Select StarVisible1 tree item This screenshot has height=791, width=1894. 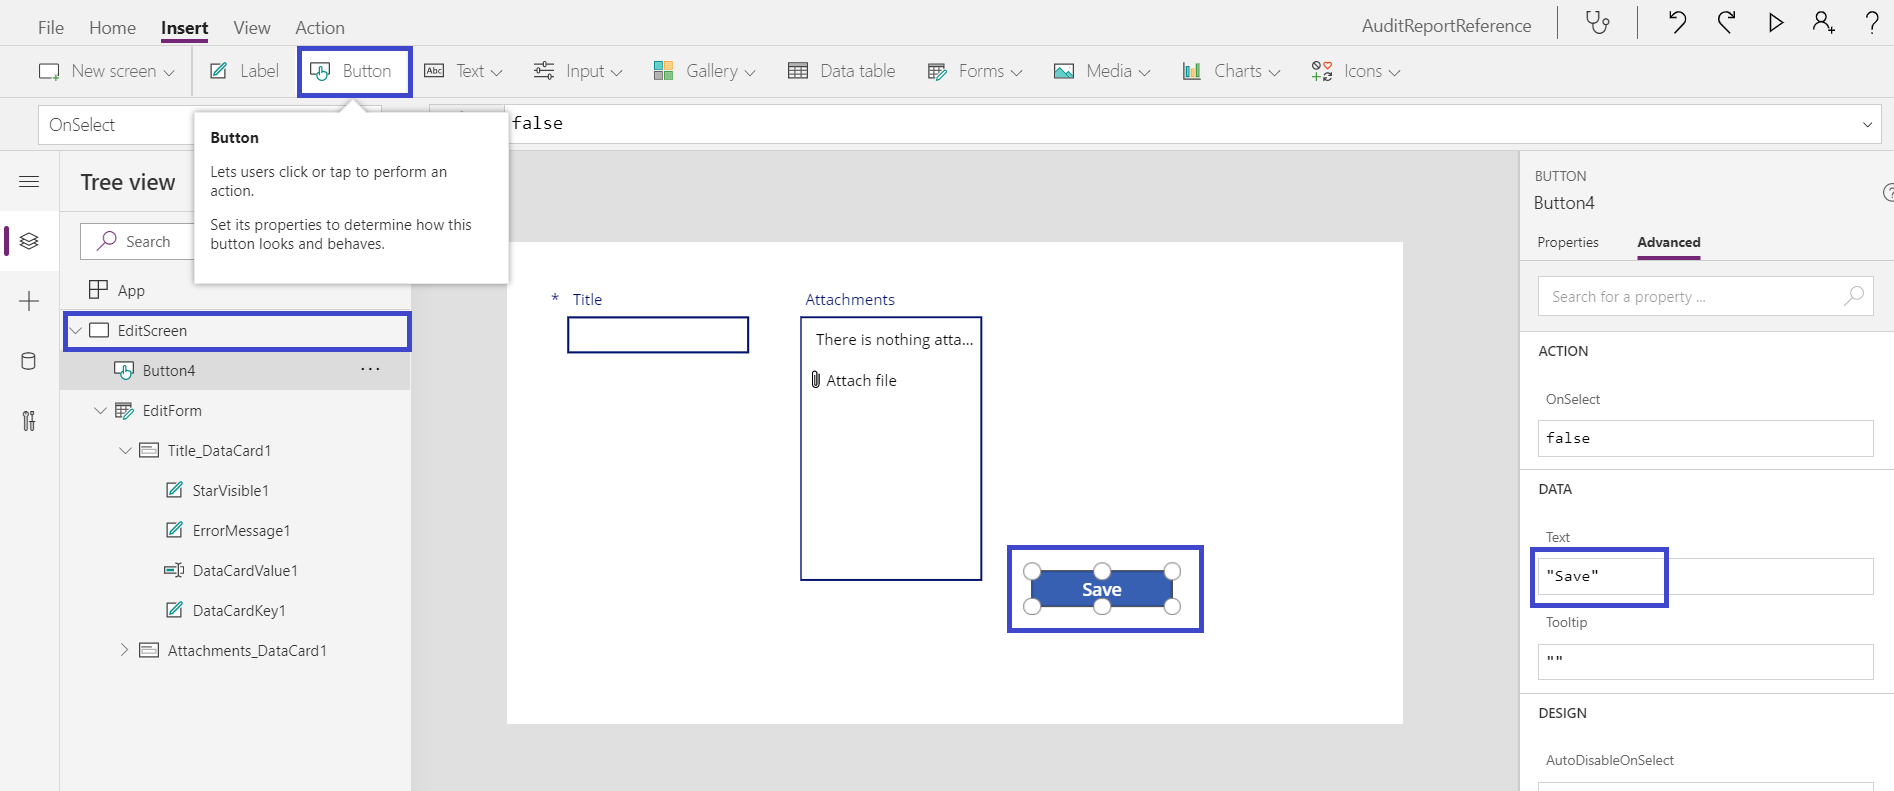coord(230,490)
